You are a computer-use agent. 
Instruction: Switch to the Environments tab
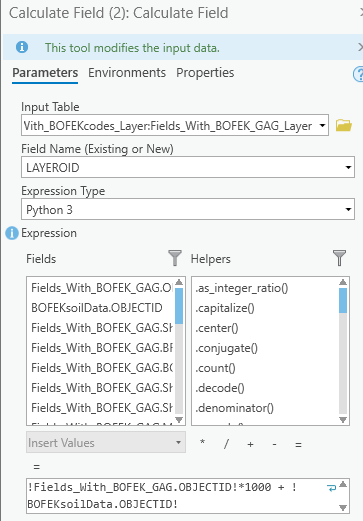pos(127,73)
